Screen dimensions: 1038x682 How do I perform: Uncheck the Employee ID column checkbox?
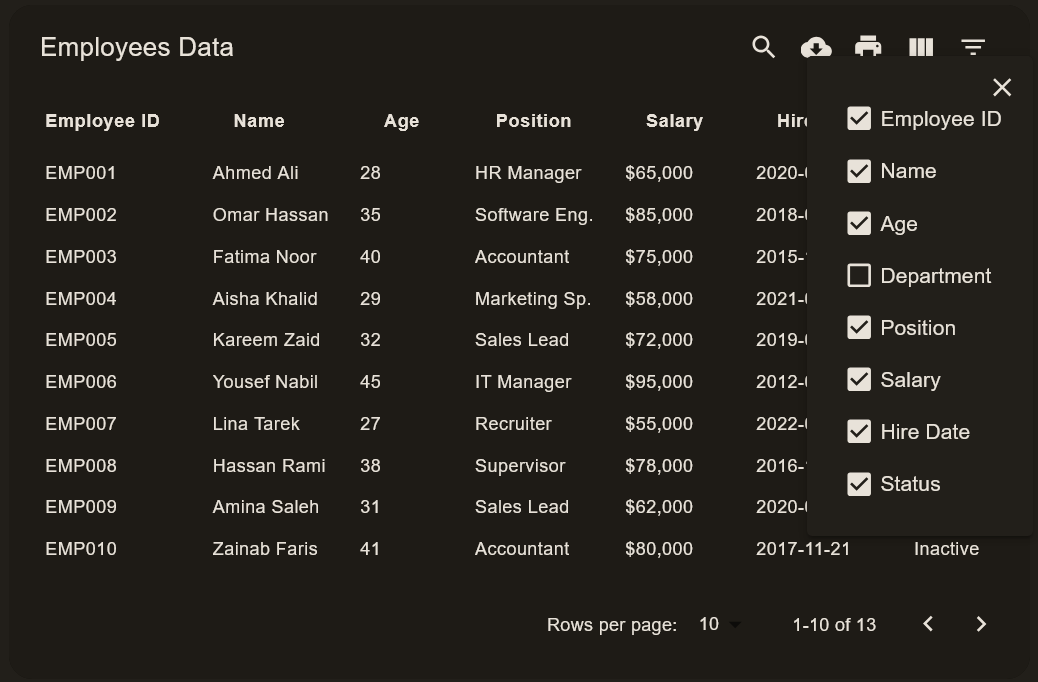coord(859,119)
